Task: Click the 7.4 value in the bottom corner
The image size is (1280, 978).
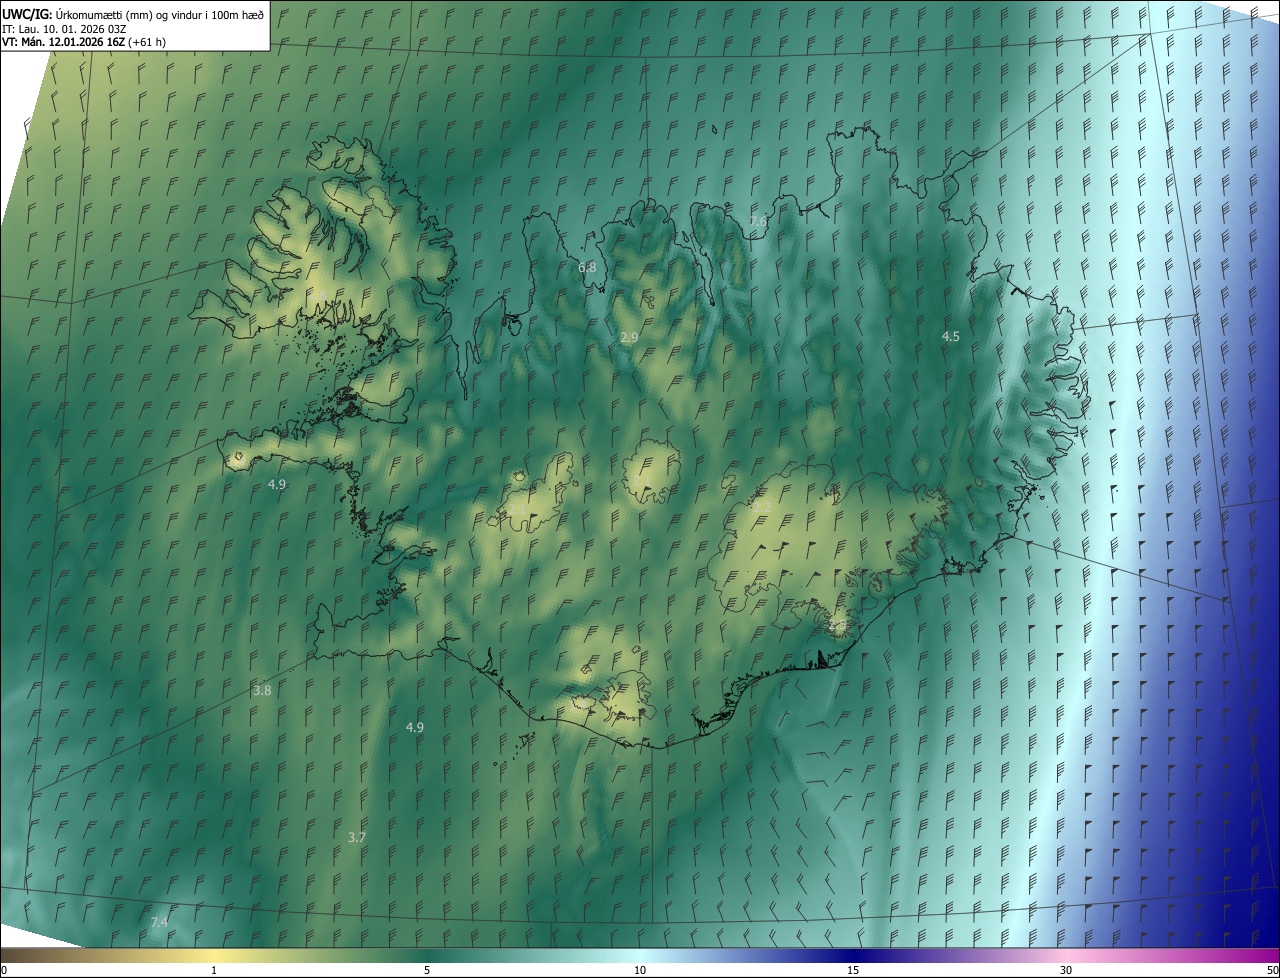Action: point(159,922)
